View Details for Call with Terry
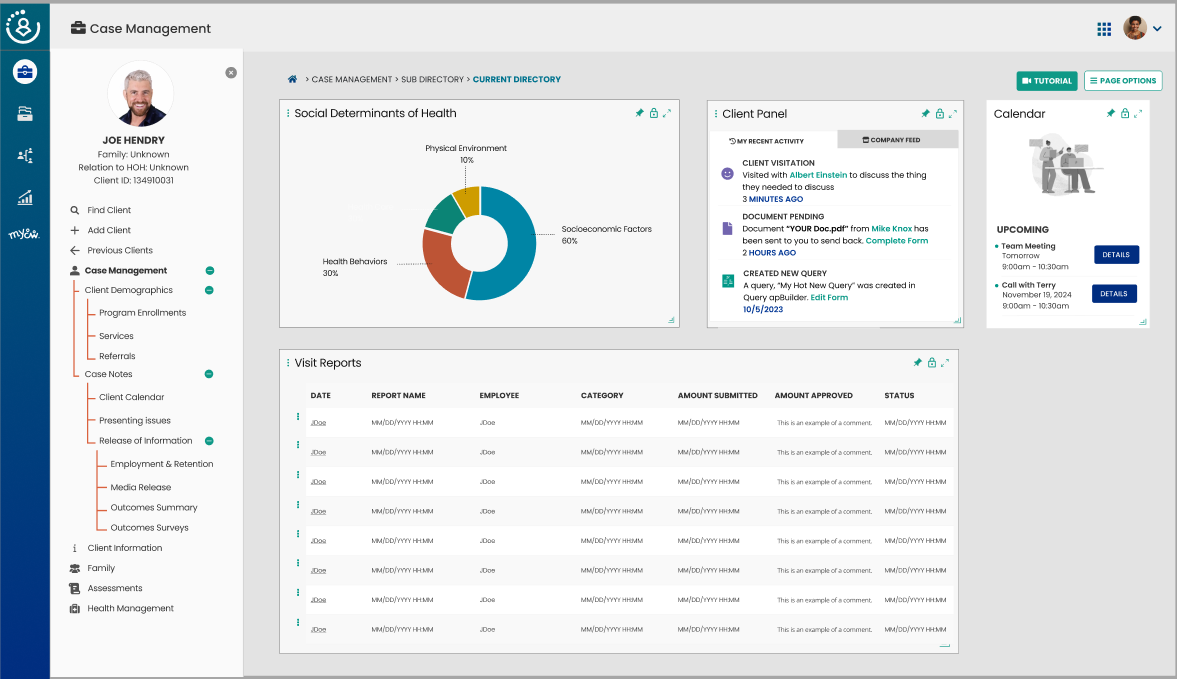The height and width of the screenshot is (679, 1177). point(1114,294)
